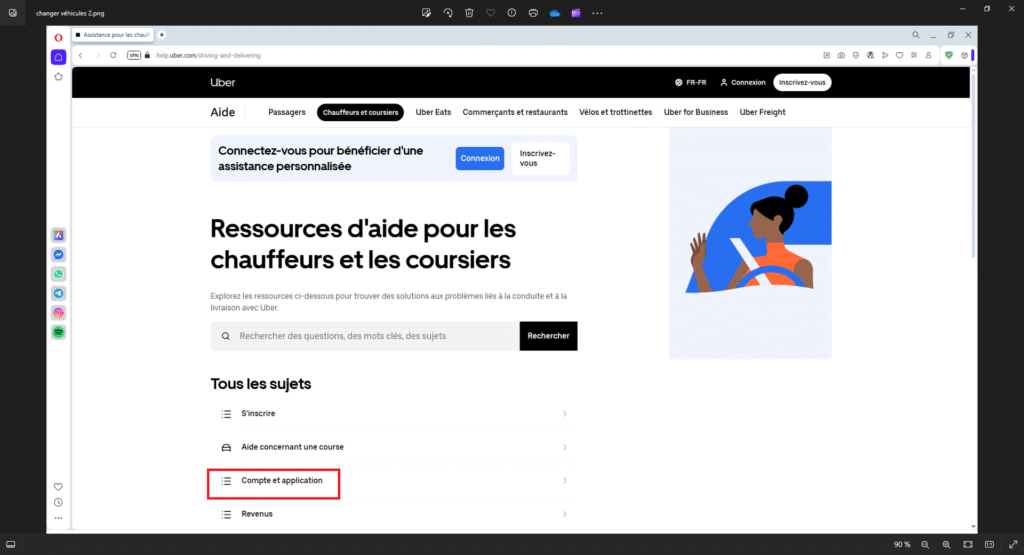Click the green shield extension icon

949,56
